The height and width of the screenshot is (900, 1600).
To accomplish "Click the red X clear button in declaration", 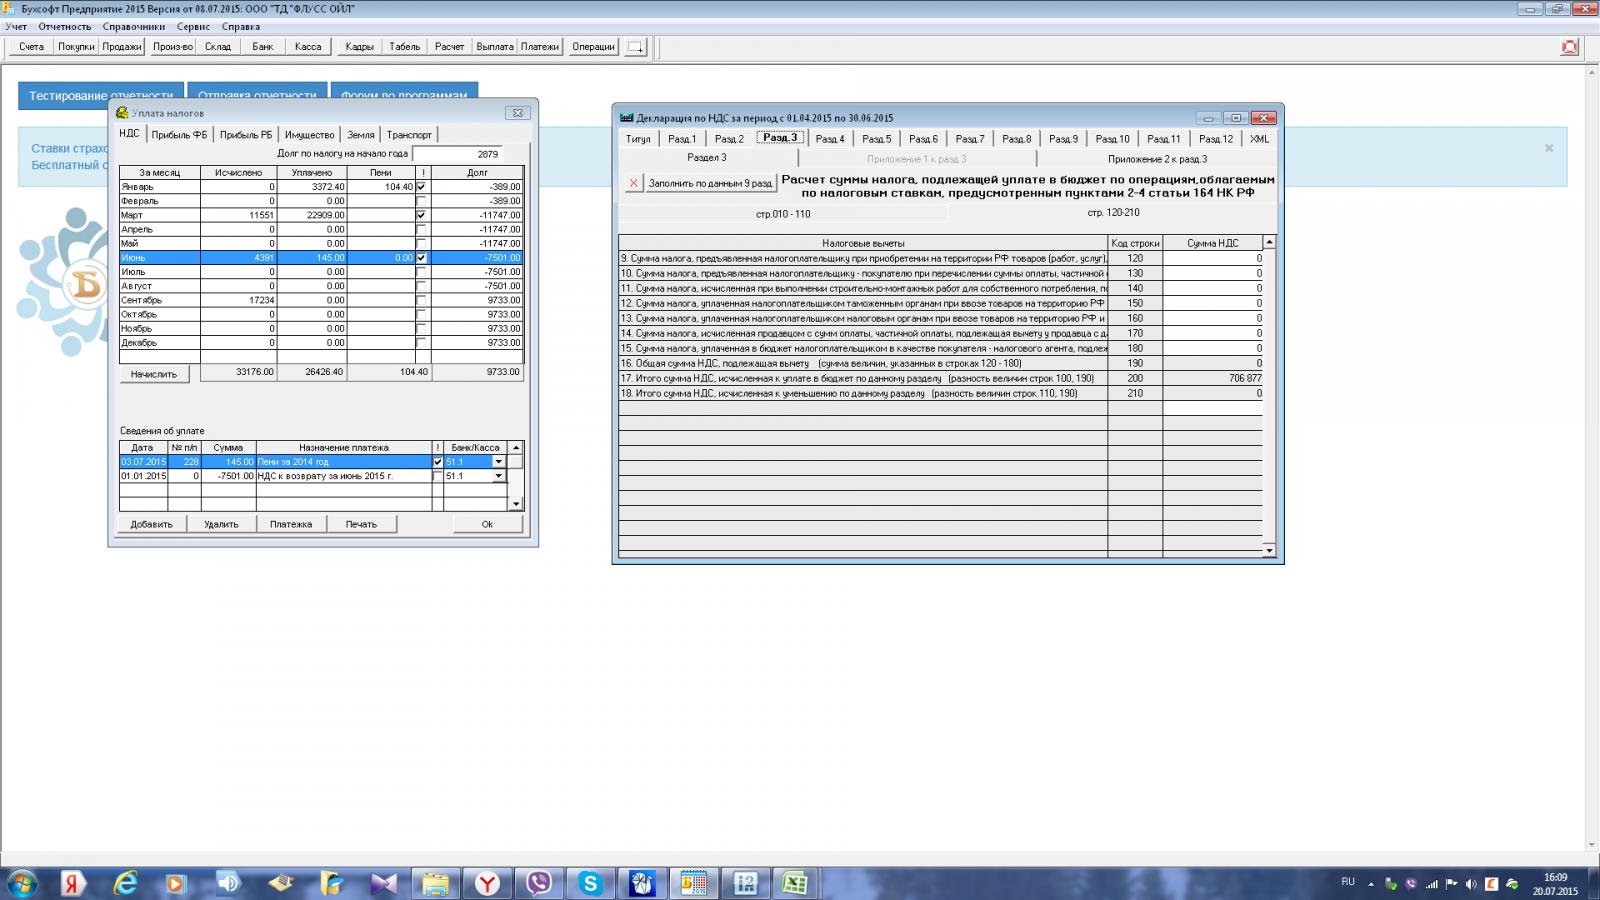I will (x=633, y=183).
